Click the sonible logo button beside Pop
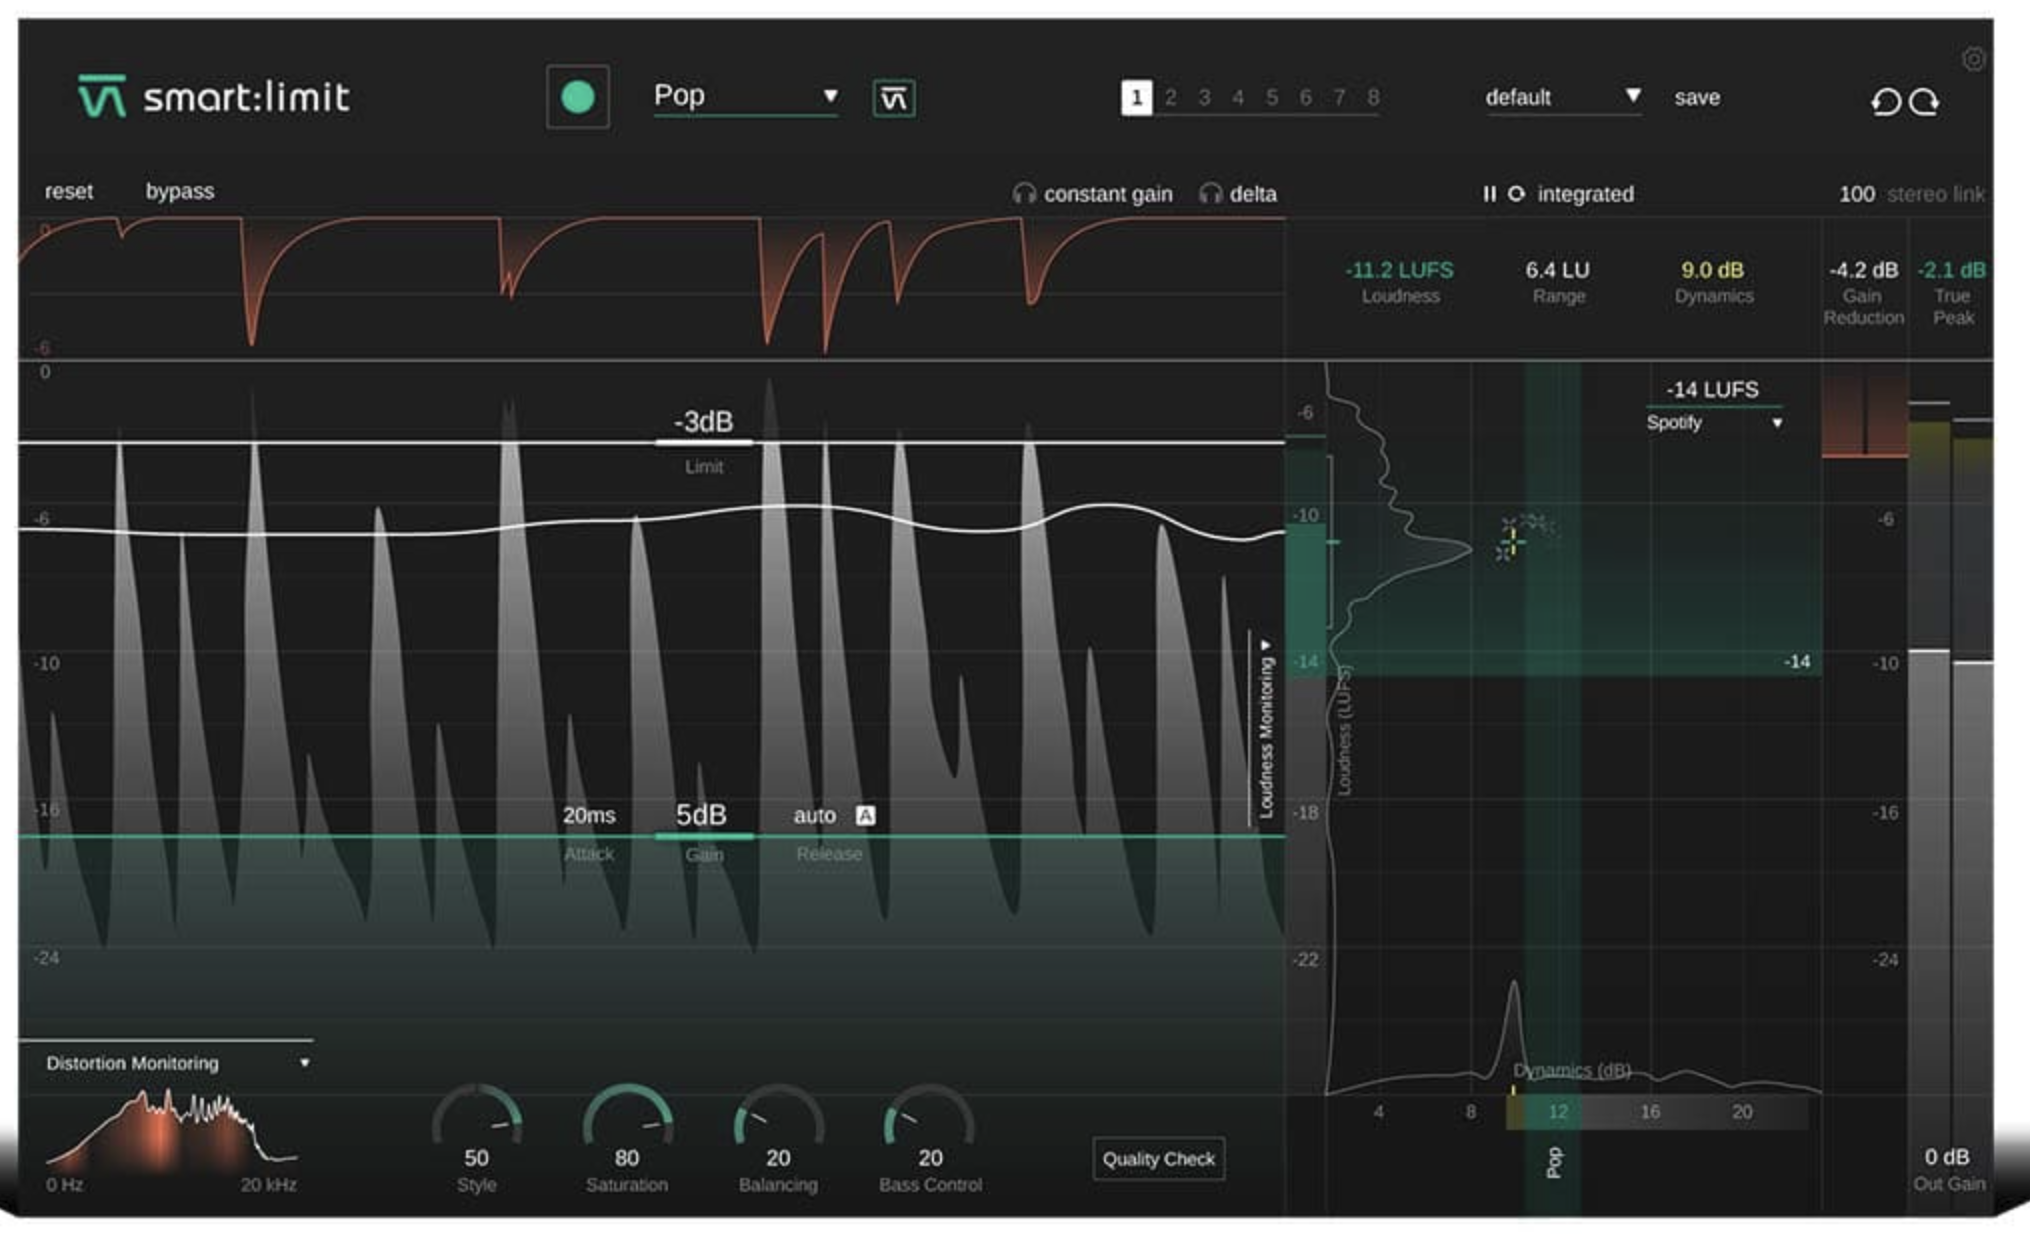2030x1234 pixels. coord(893,98)
